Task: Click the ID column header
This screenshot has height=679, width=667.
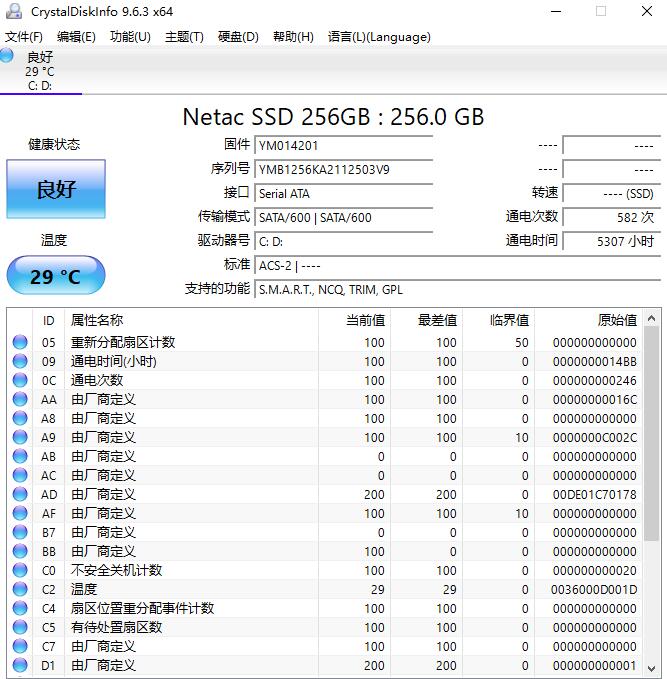Action: pos(49,320)
